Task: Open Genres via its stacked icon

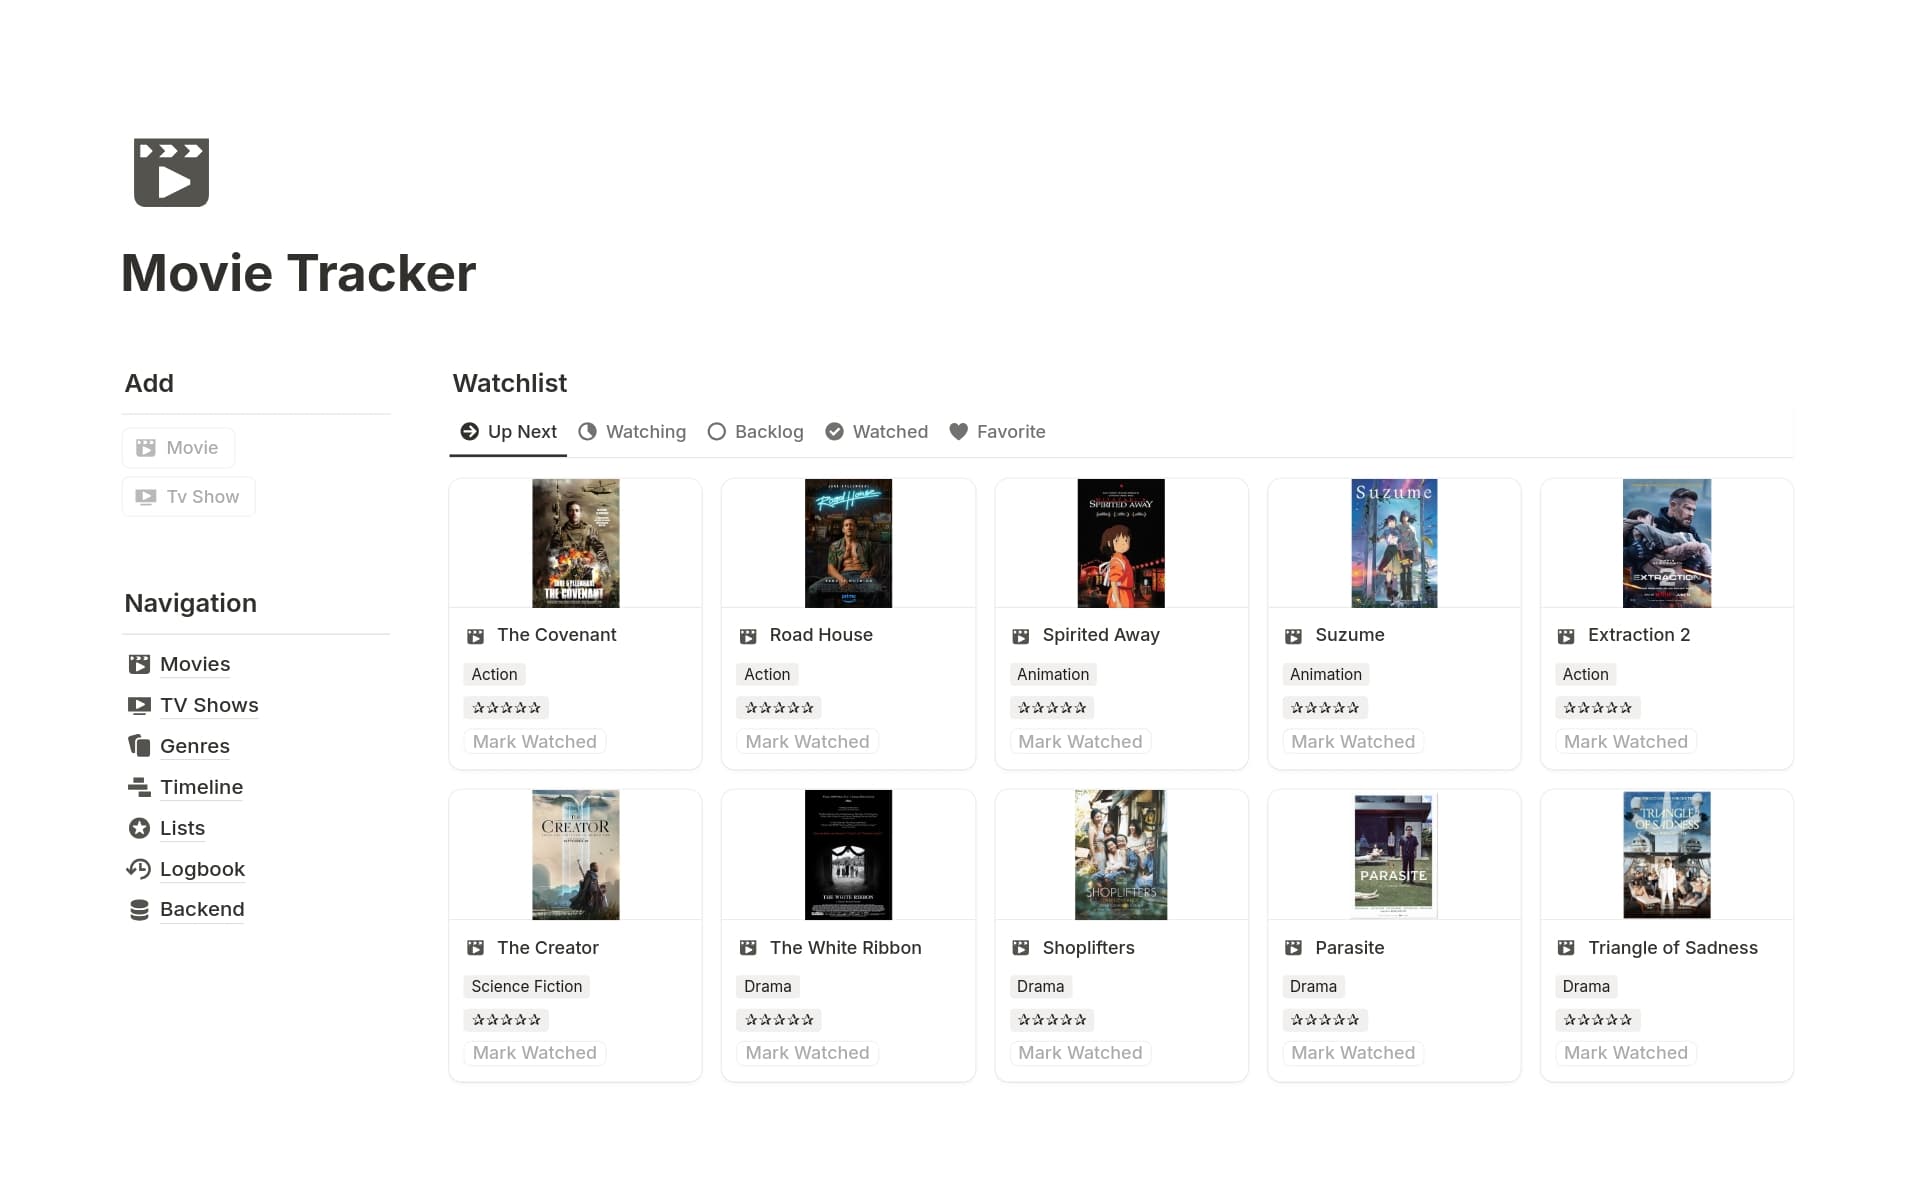Action: [x=139, y=746]
